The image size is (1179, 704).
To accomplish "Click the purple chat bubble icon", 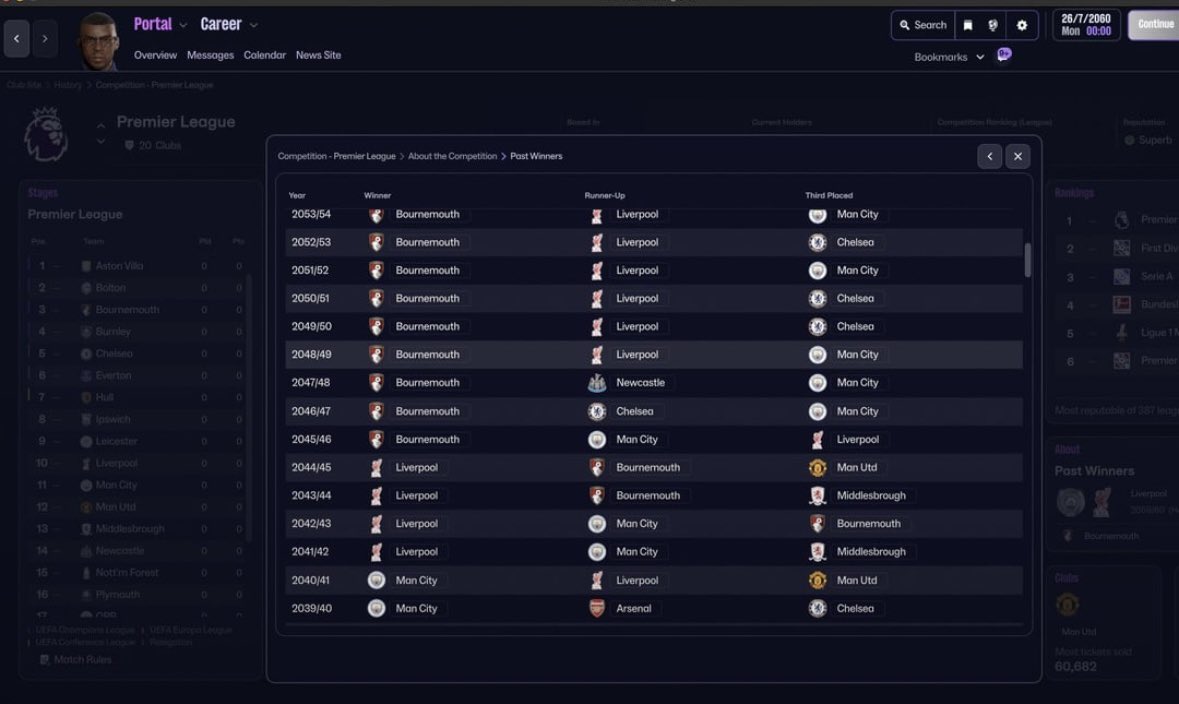I will point(1004,54).
